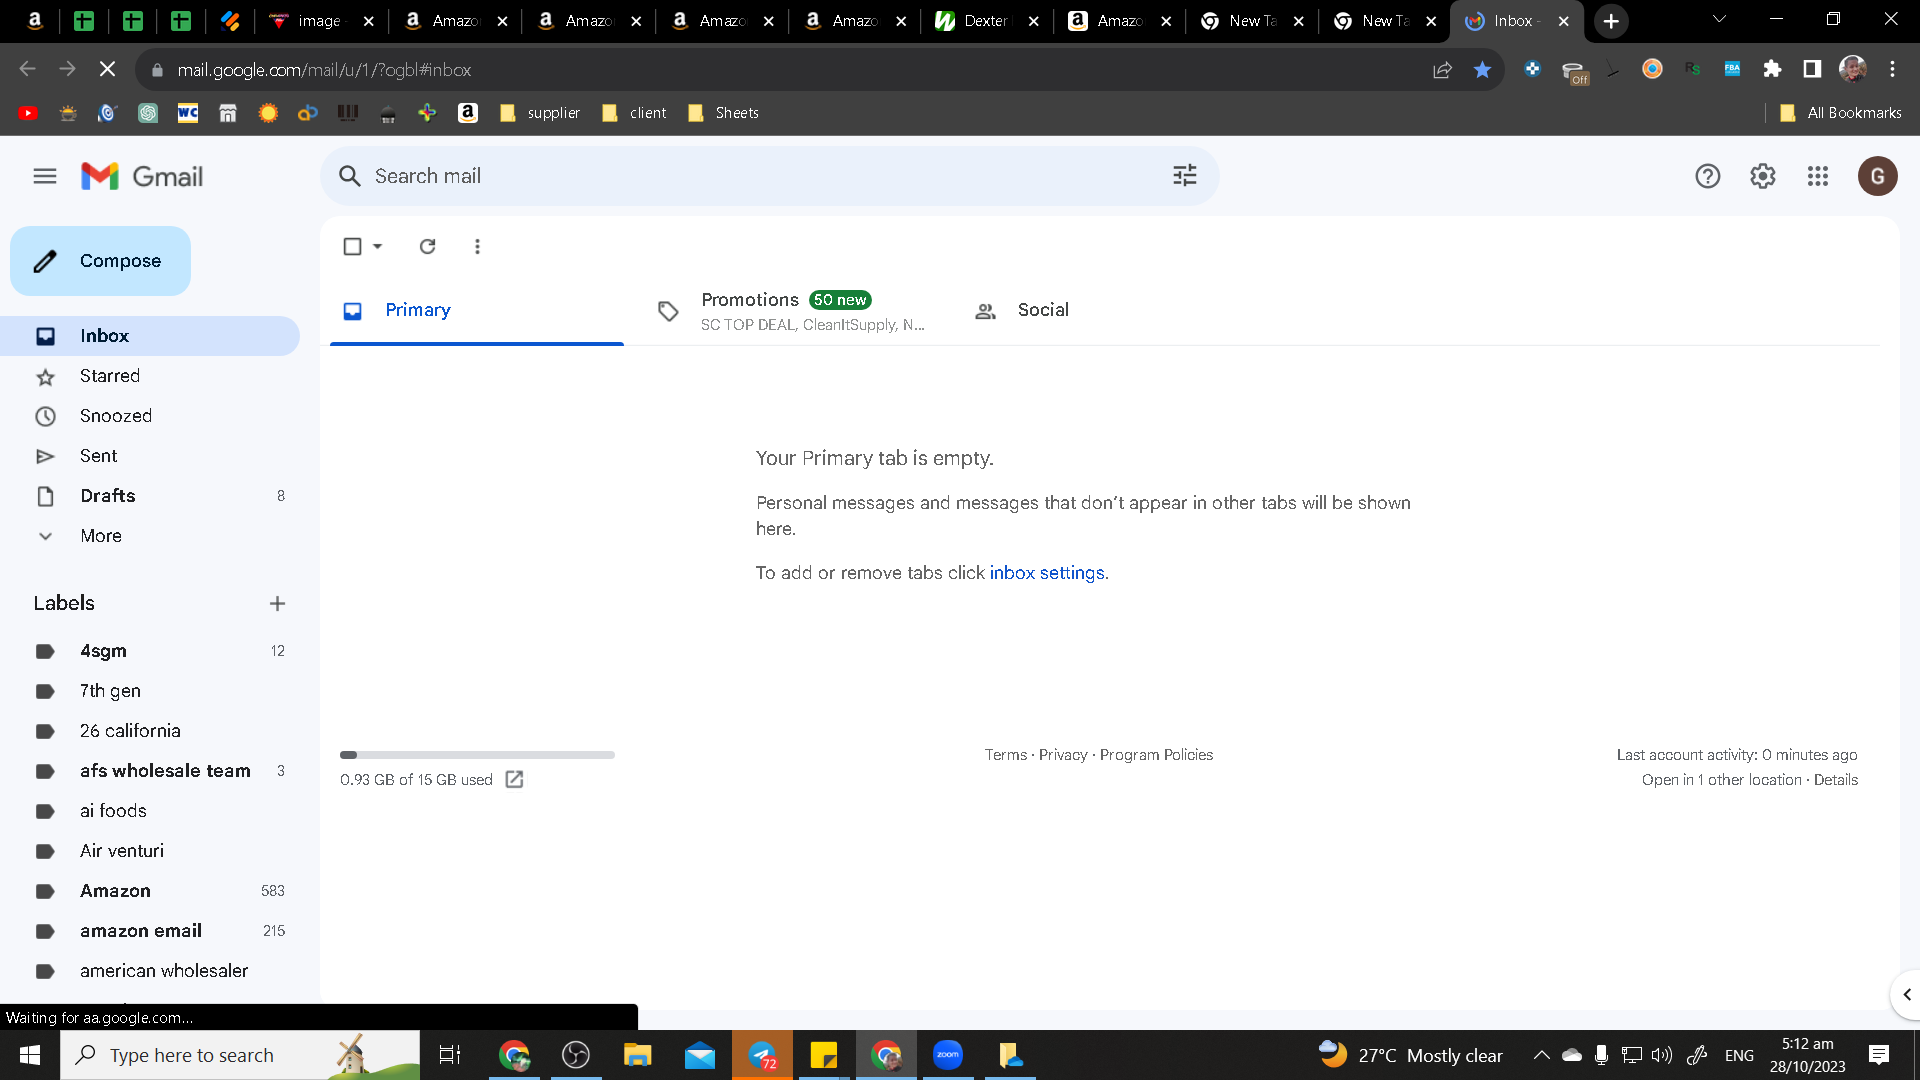The image size is (1920, 1080).
Task: Expand the select dropdown arrow next to checkbox
Action: [378, 246]
